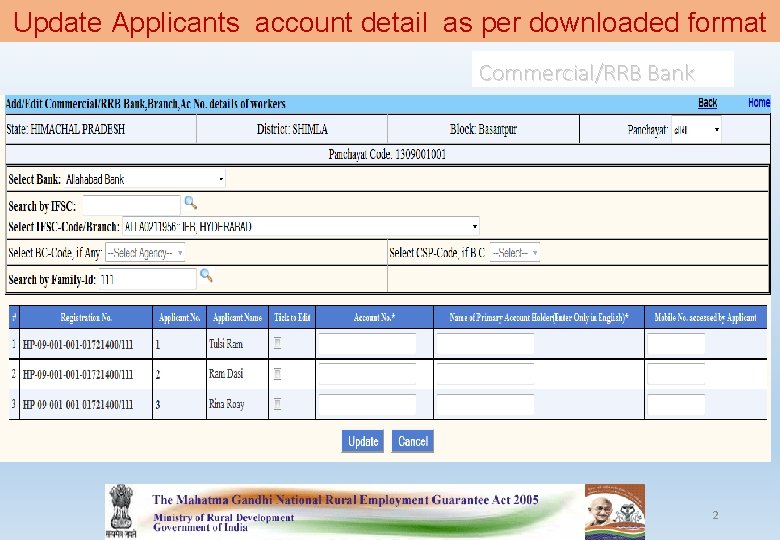Click the Account No.* column header

(x=374, y=317)
